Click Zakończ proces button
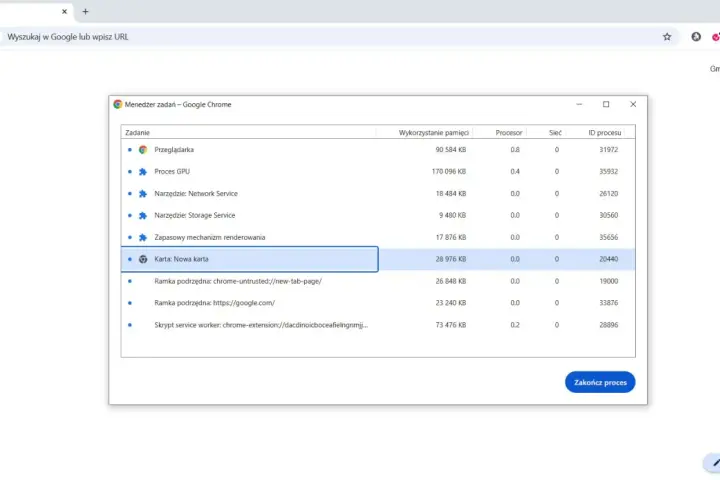Screen dimensions: 720x480 click(600, 382)
